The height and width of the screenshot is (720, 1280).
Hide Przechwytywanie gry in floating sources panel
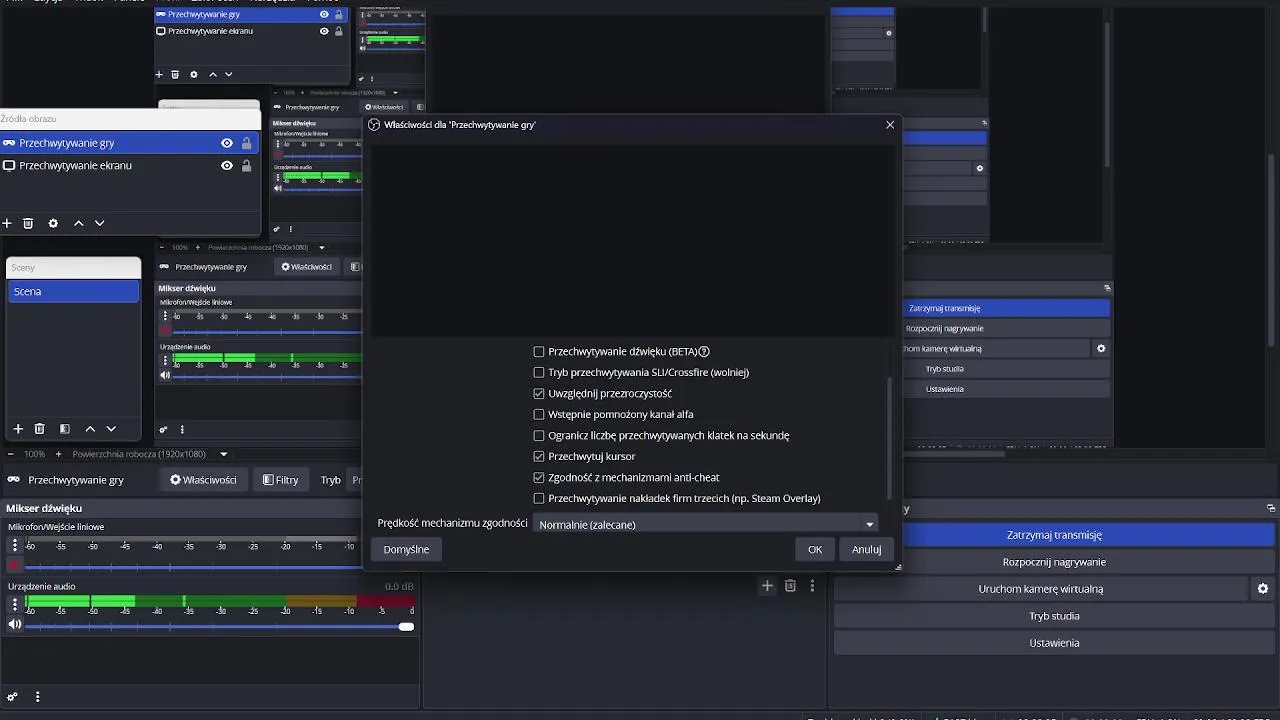[227, 143]
